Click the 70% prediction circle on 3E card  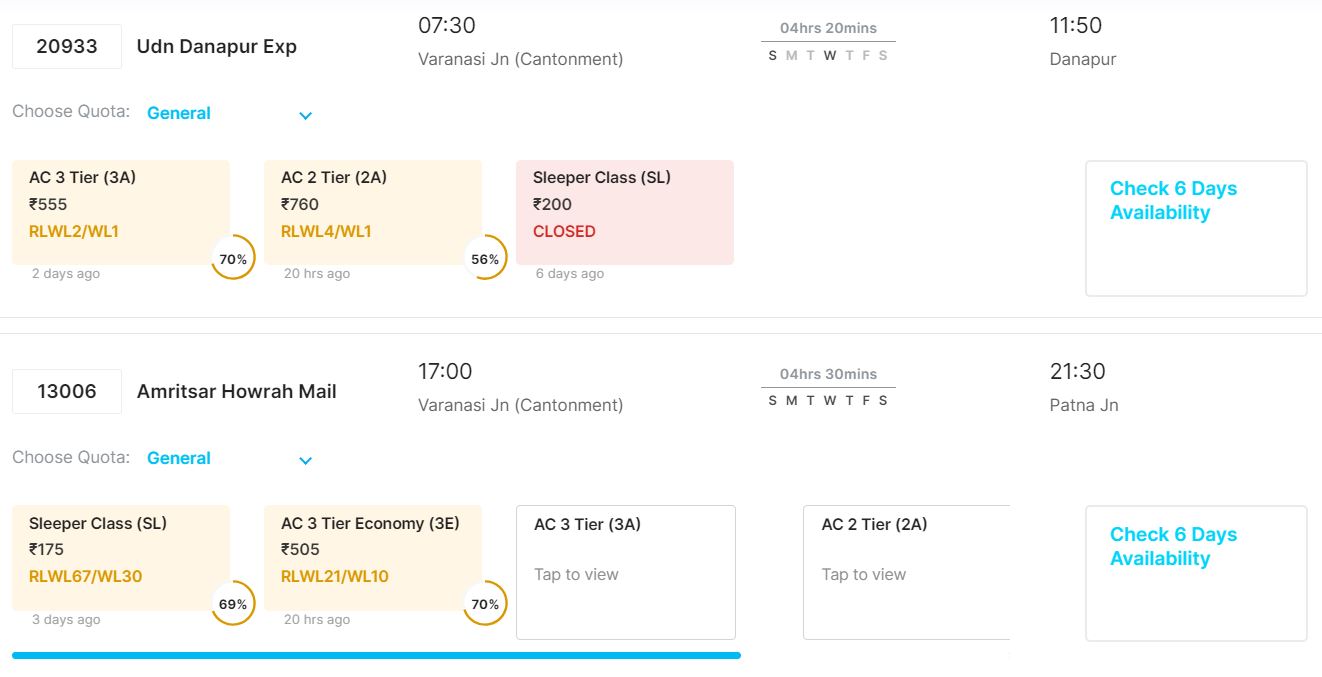coord(485,604)
